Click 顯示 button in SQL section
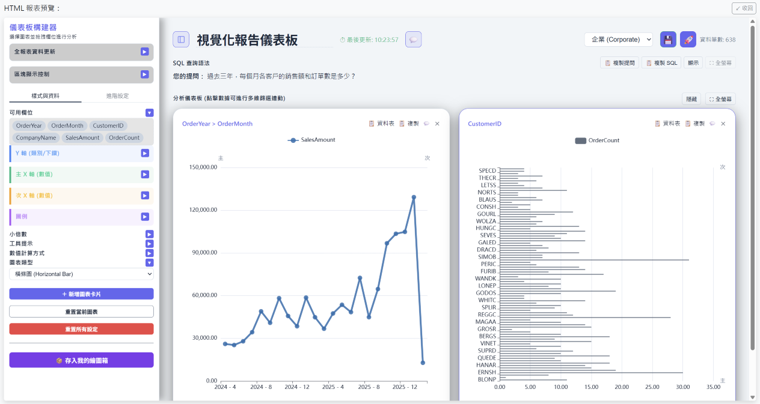 pos(693,63)
